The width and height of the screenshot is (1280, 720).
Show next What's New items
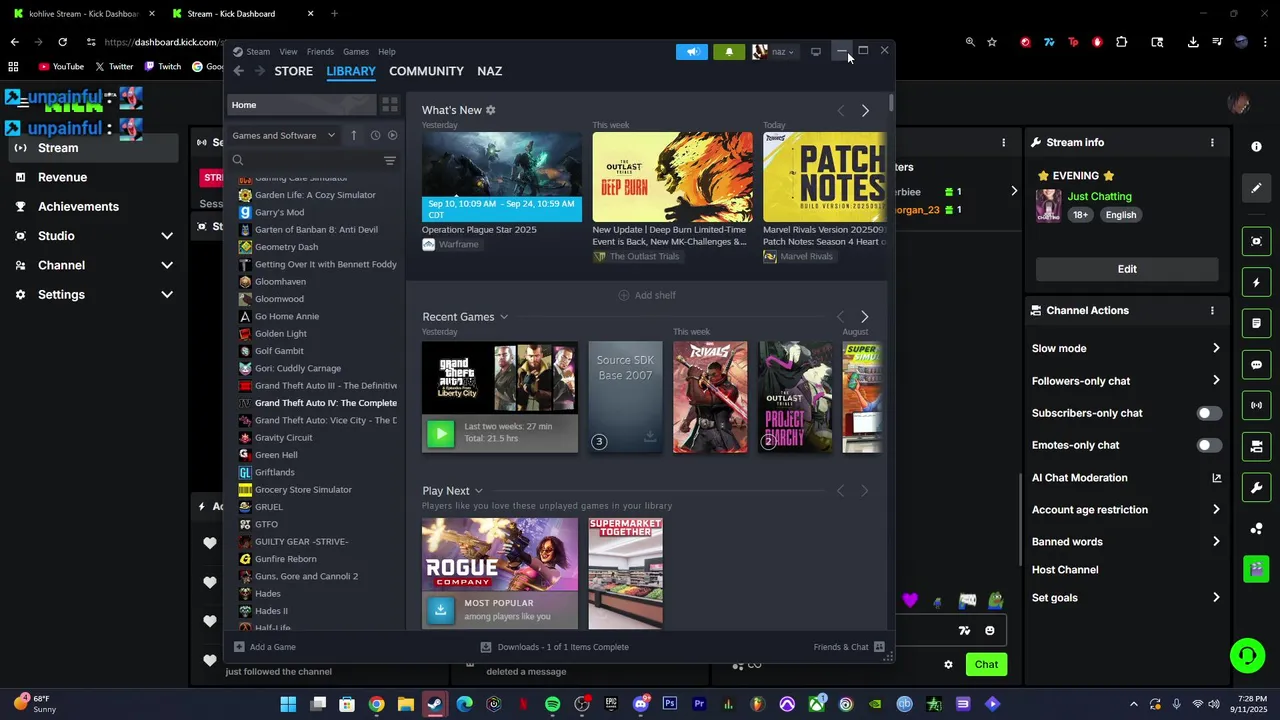865,110
